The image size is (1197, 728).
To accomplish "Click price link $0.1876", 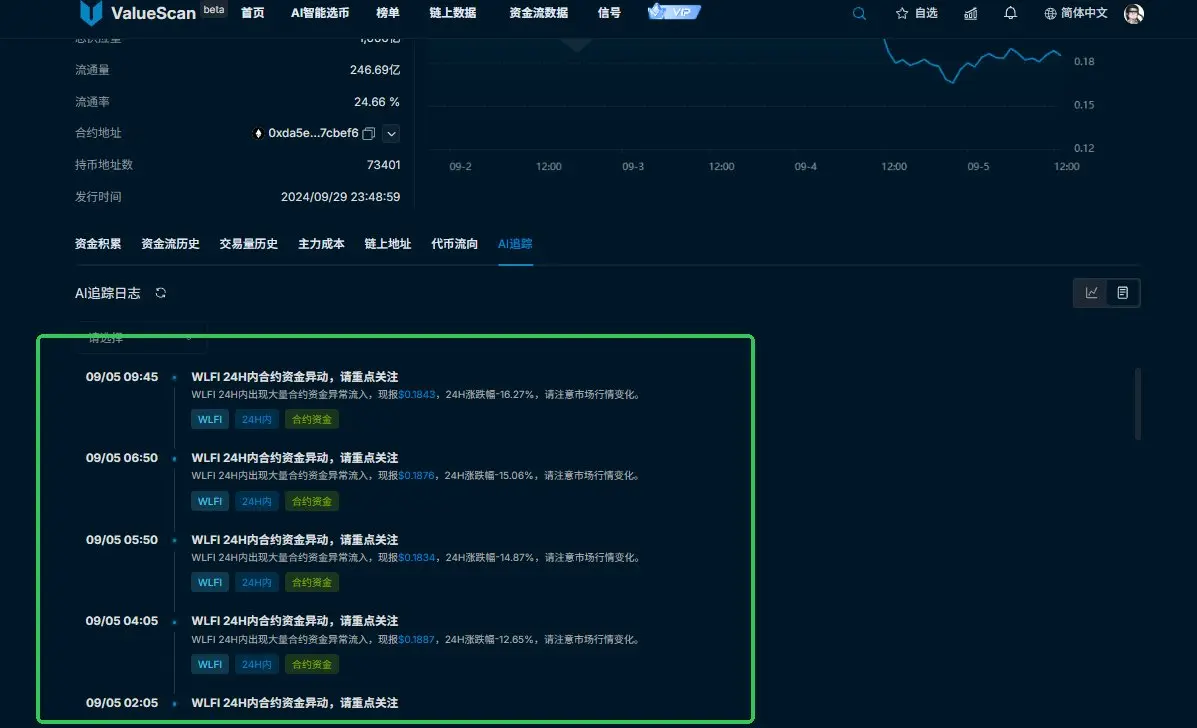I will [x=417, y=475].
